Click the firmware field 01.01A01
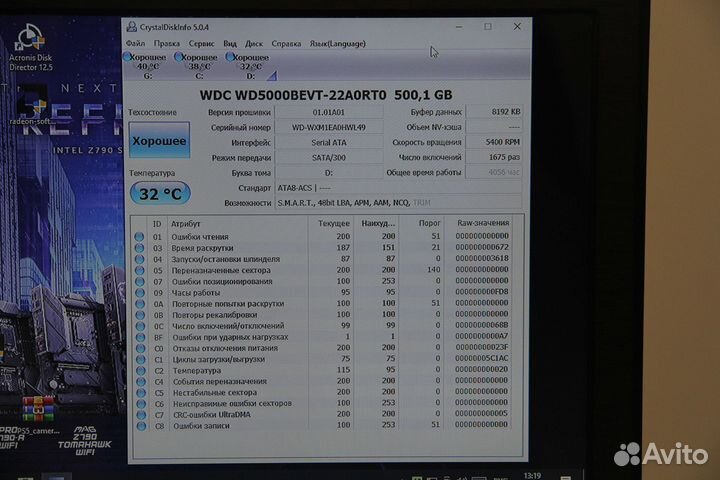The height and width of the screenshot is (480, 720). pos(329,112)
